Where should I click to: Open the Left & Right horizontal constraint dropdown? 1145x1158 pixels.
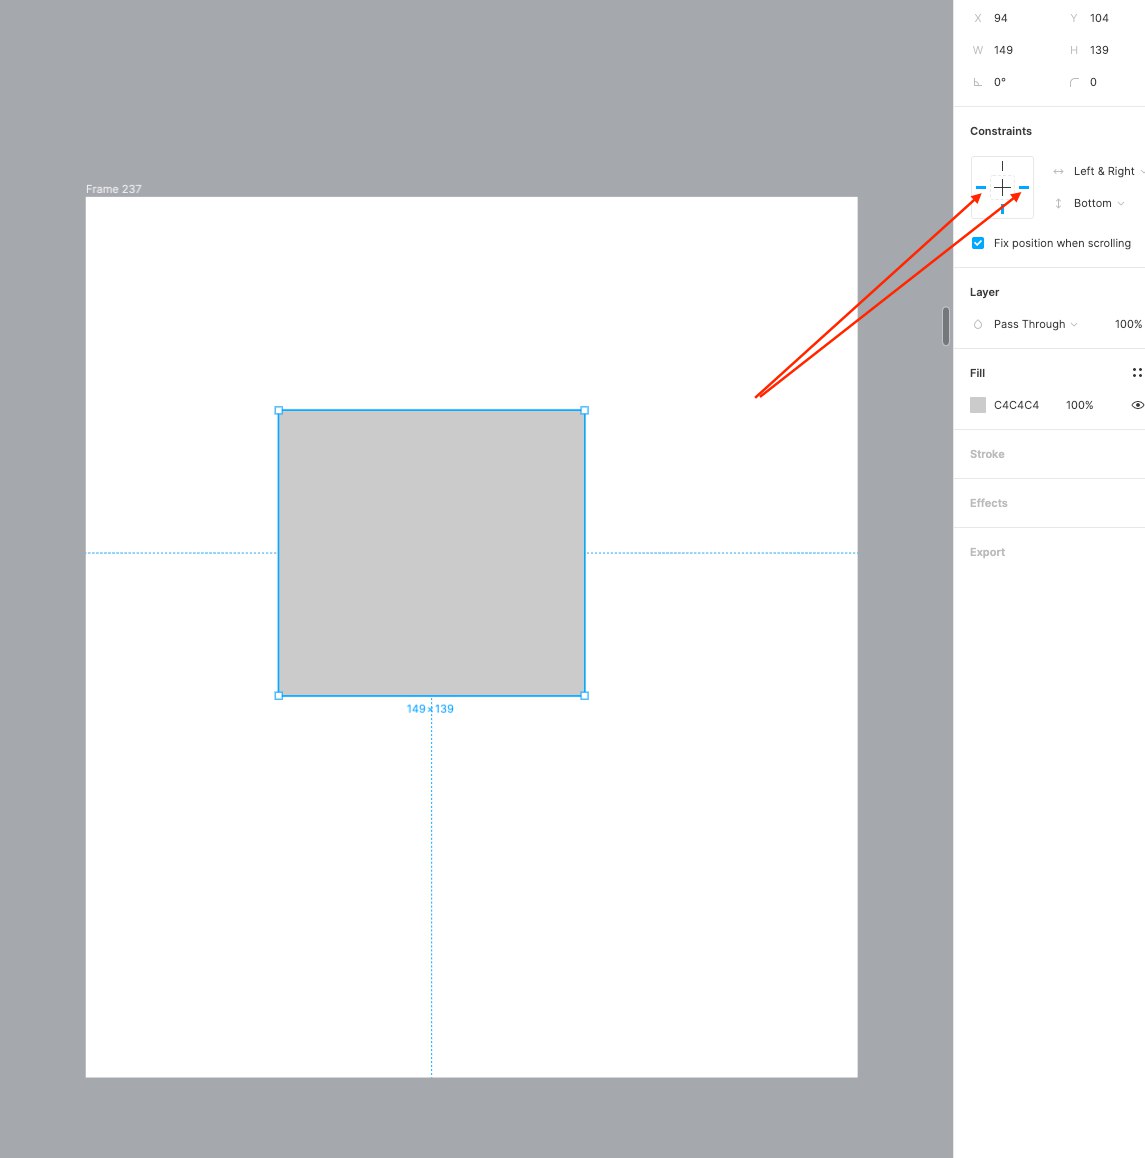(x=1108, y=171)
